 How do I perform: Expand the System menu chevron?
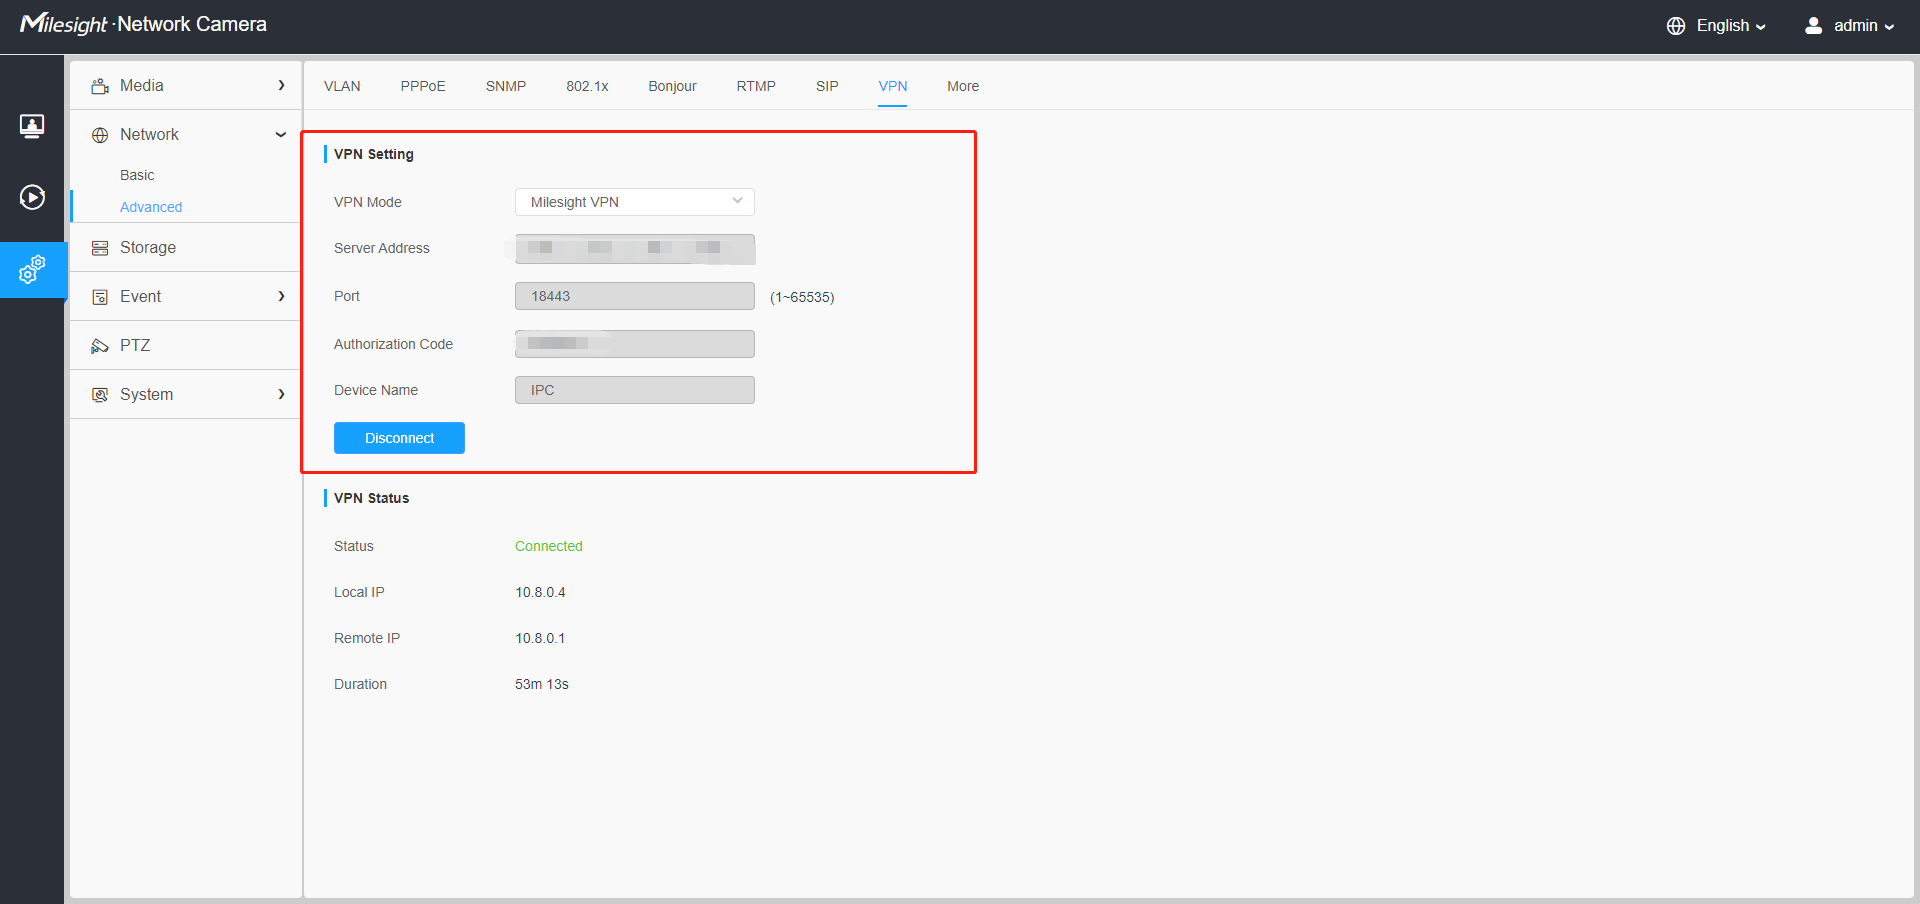(282, 395)
